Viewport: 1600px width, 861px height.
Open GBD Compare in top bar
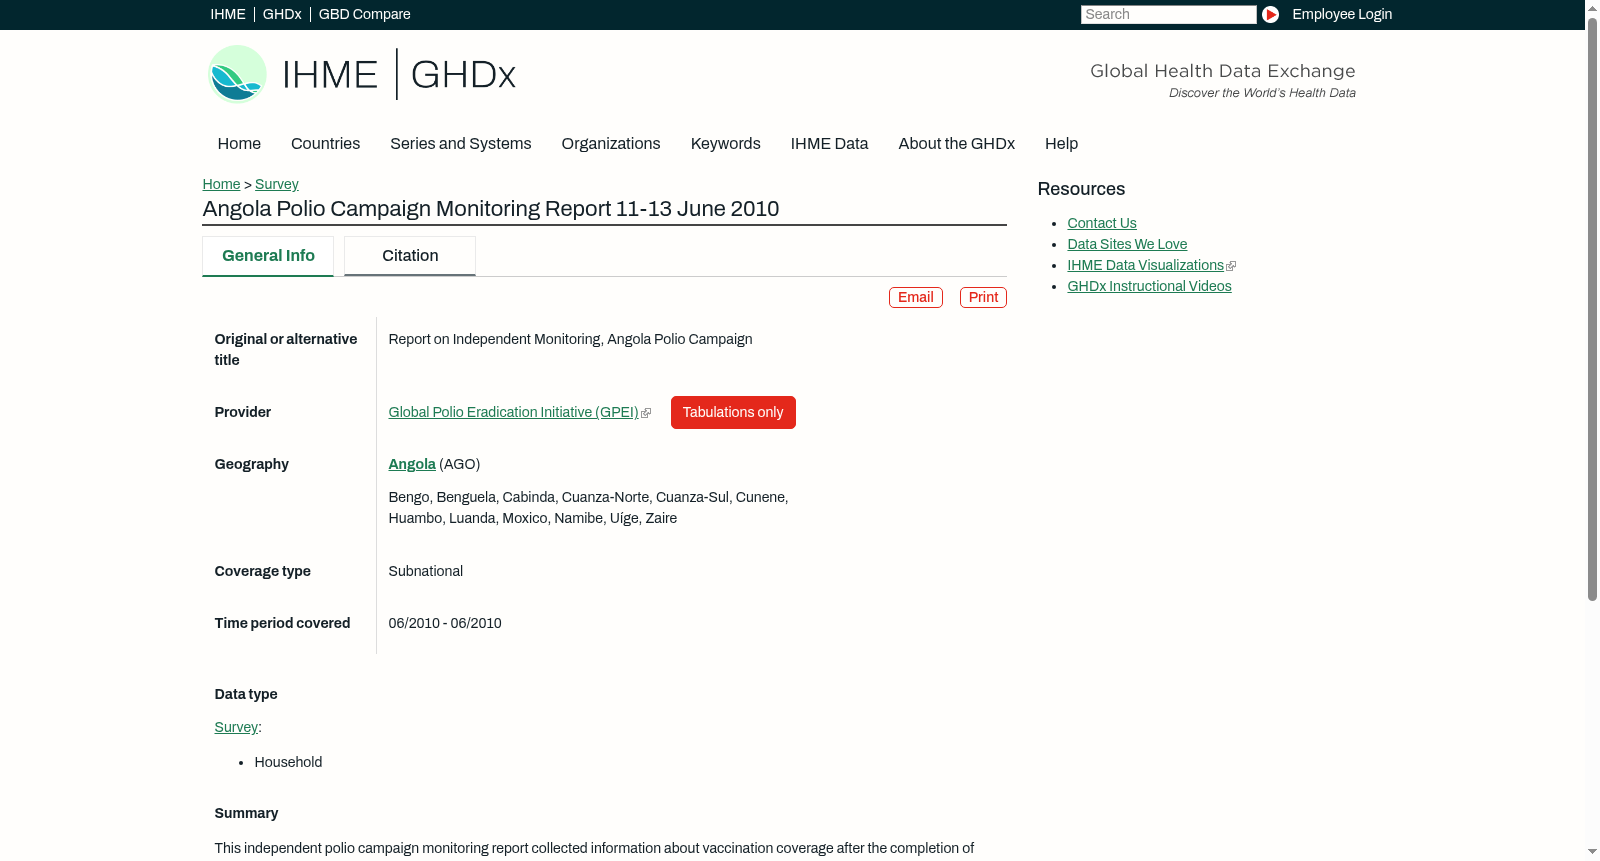click(365, 14)
